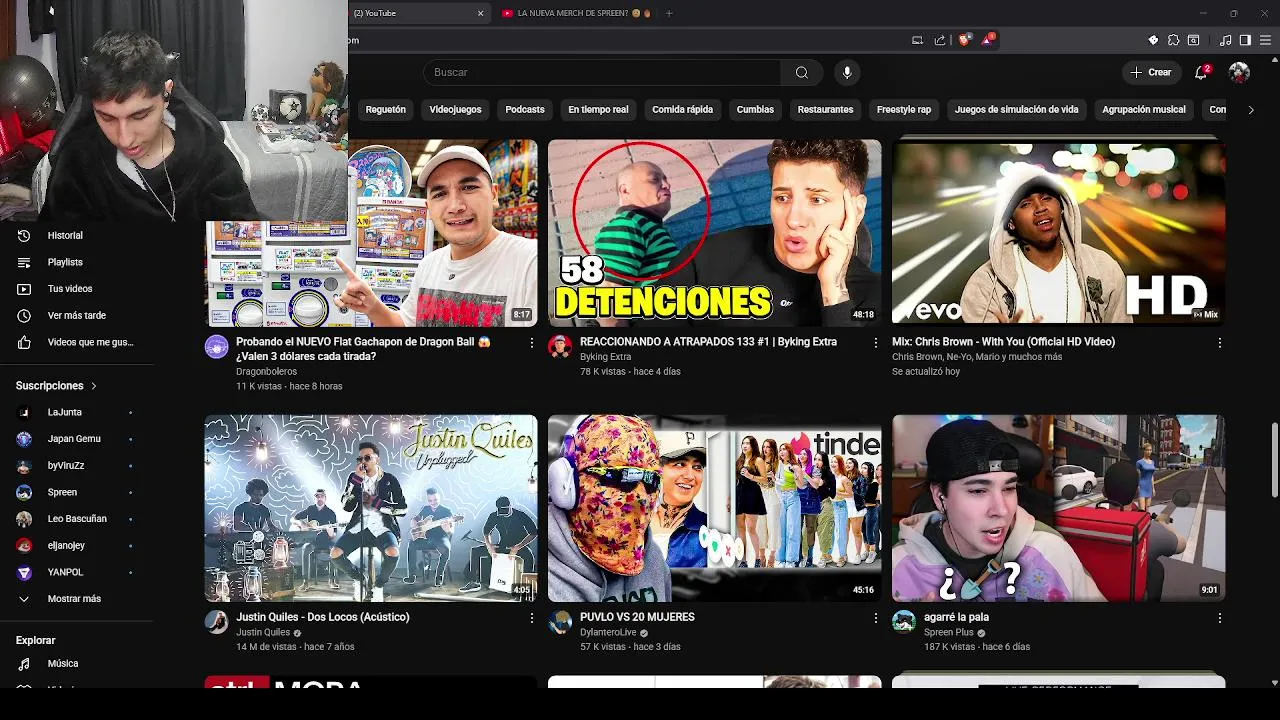Open options for PUVLO VS 20 MUJERES
This screenshot has height=720, width=1280.
[x=875, y=618]
